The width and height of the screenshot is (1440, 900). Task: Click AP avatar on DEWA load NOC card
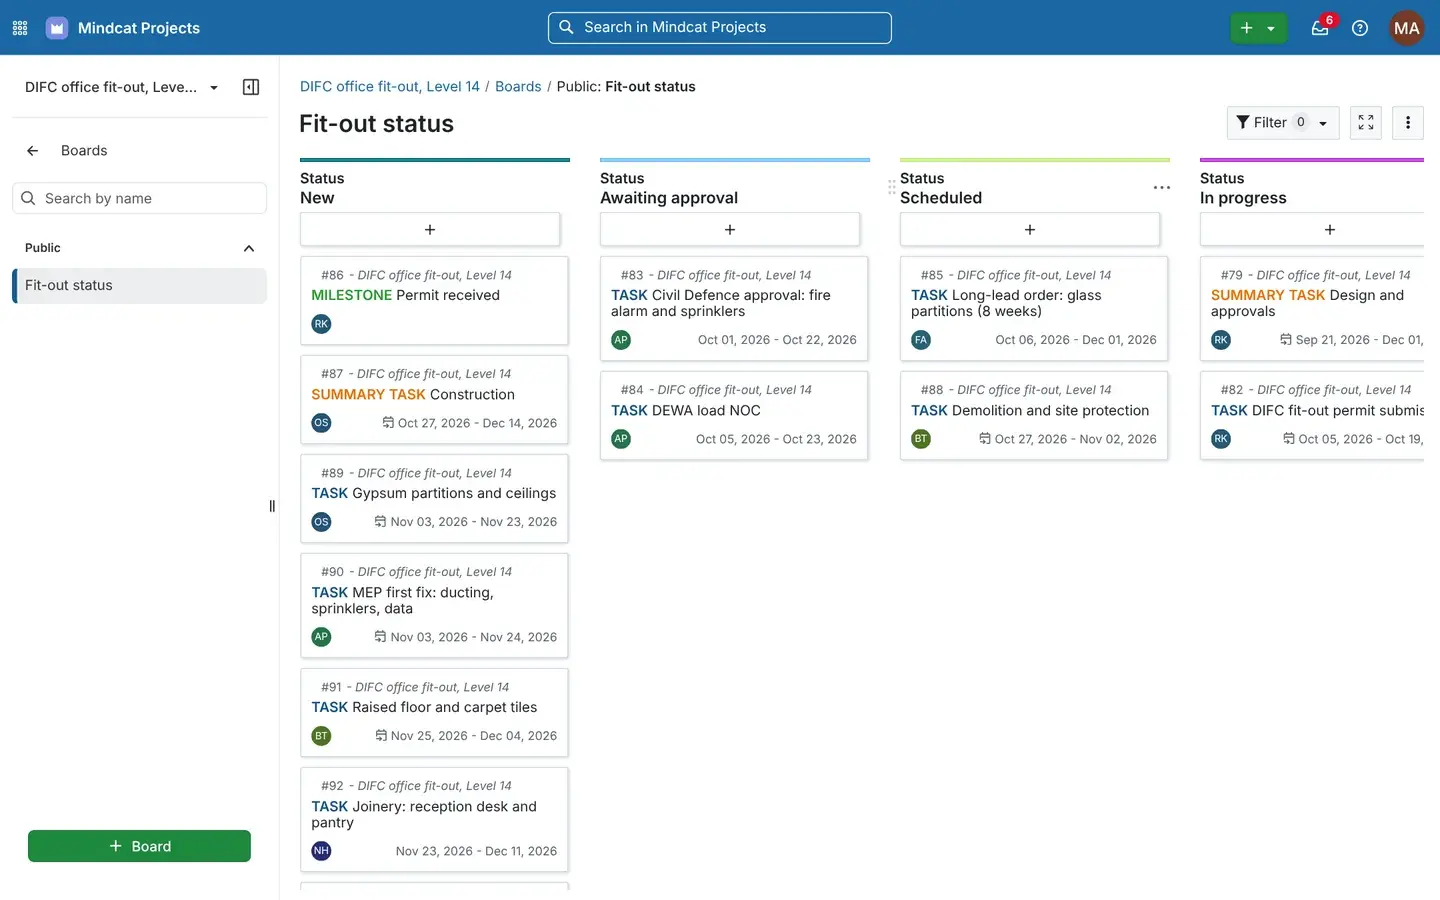[621, 439]
